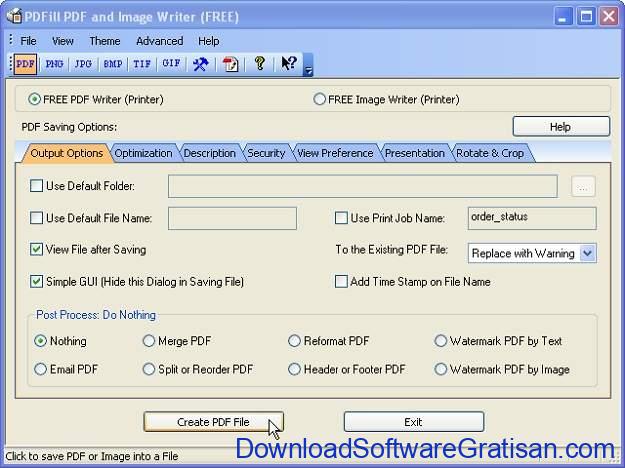
Task: Click the browse folder ellipsis button
Action: pos(583,186)
